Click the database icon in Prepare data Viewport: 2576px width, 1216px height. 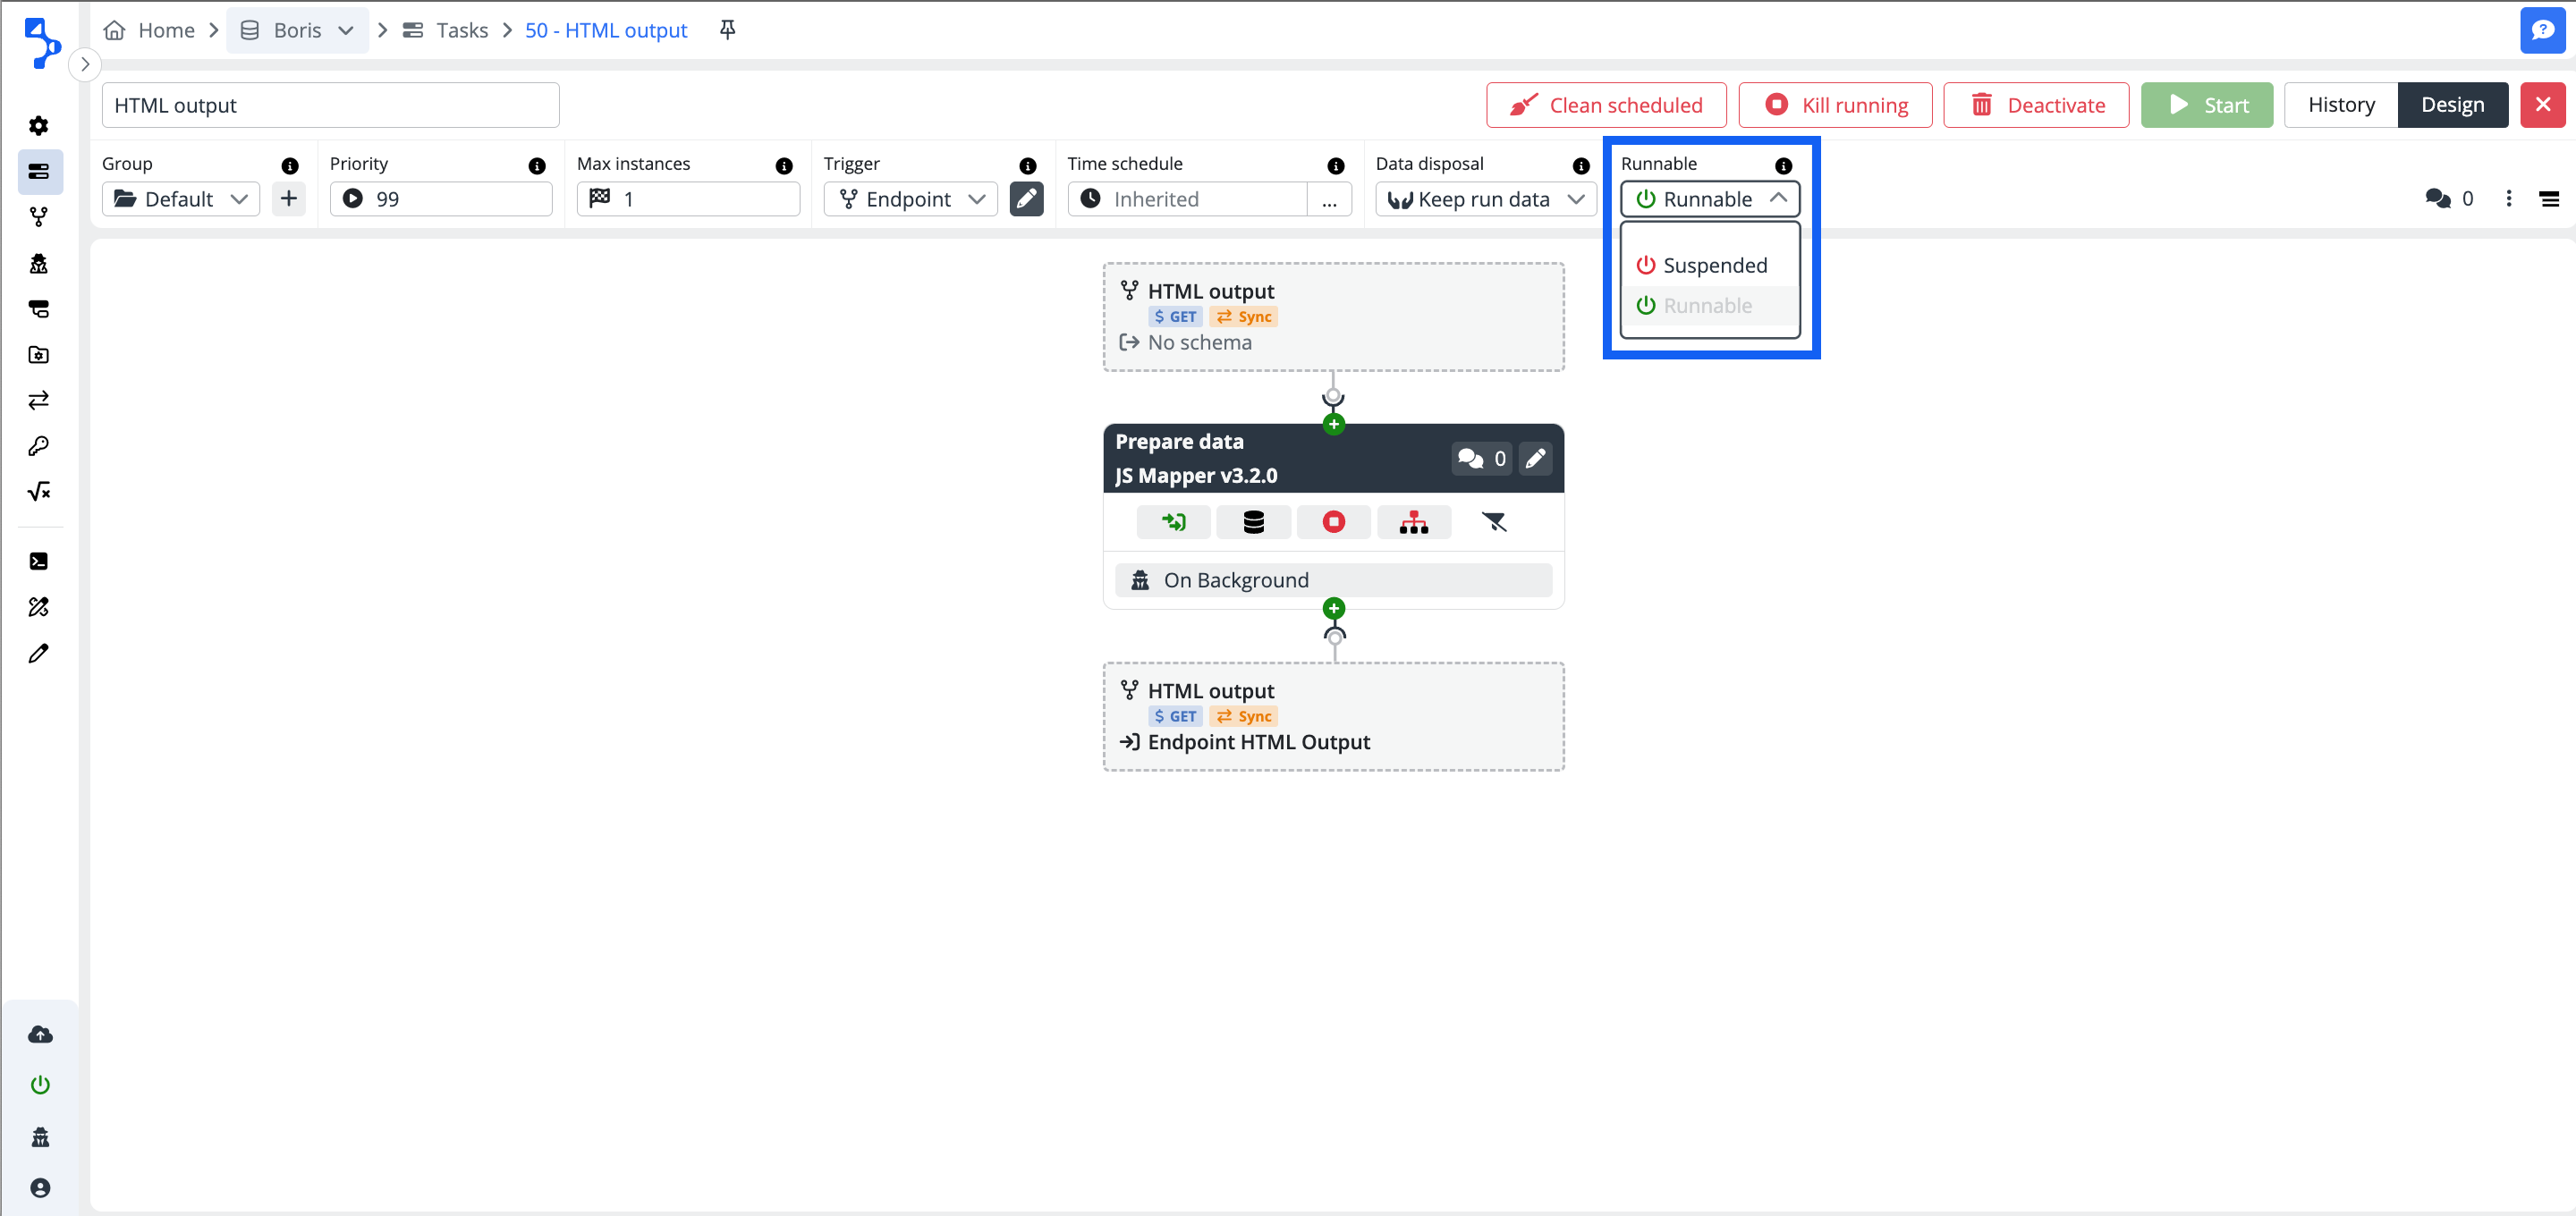(x=1253, y=522)
